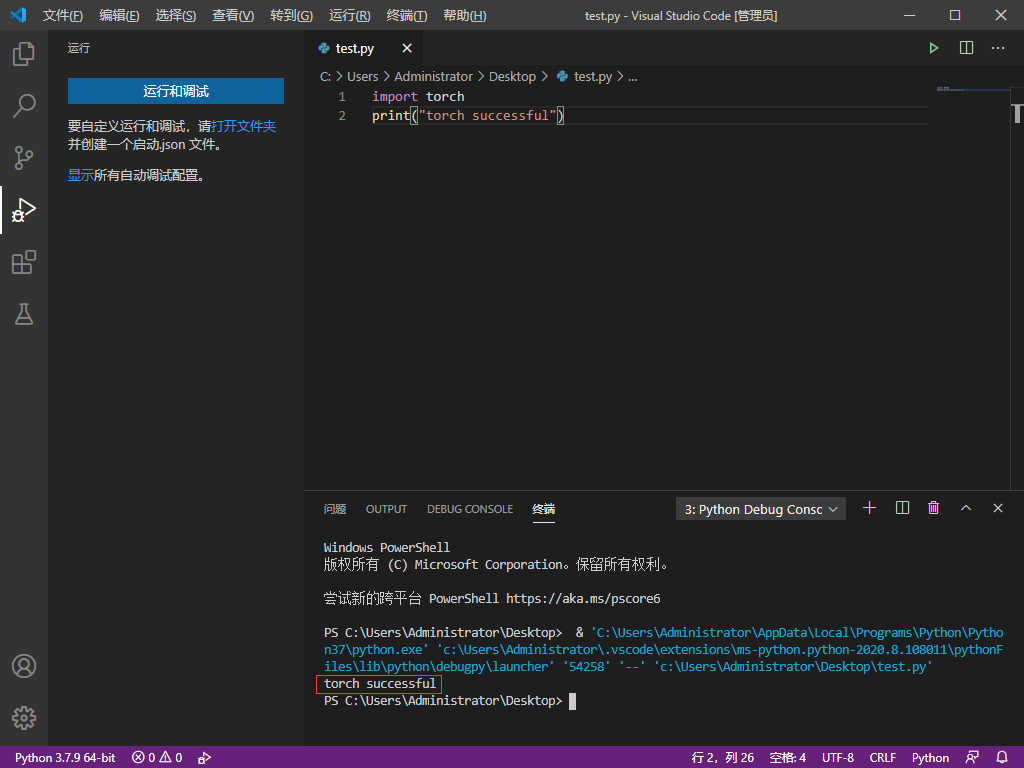Open the notifications bell
The height and width of the screenshot is (768, 1024).
tap(1003, 757)
